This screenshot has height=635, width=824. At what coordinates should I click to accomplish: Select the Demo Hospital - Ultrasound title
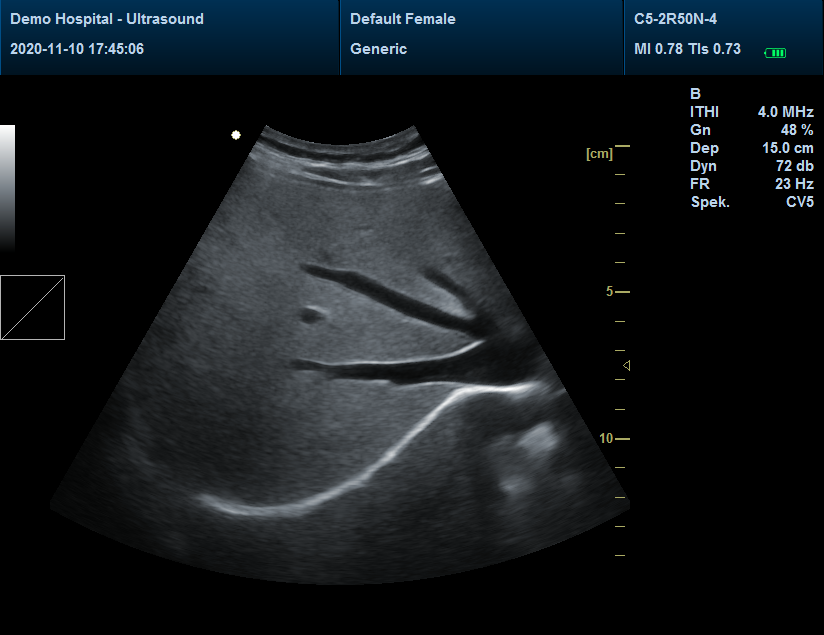[x=107, y=19]
